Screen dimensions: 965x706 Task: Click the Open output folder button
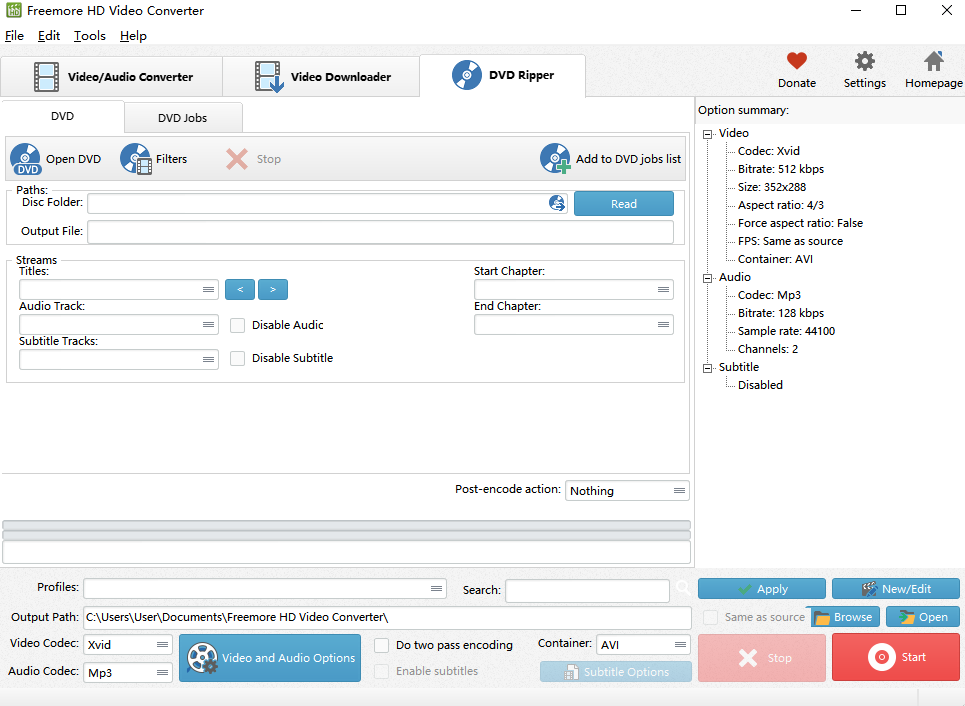[x=923, y=617]
